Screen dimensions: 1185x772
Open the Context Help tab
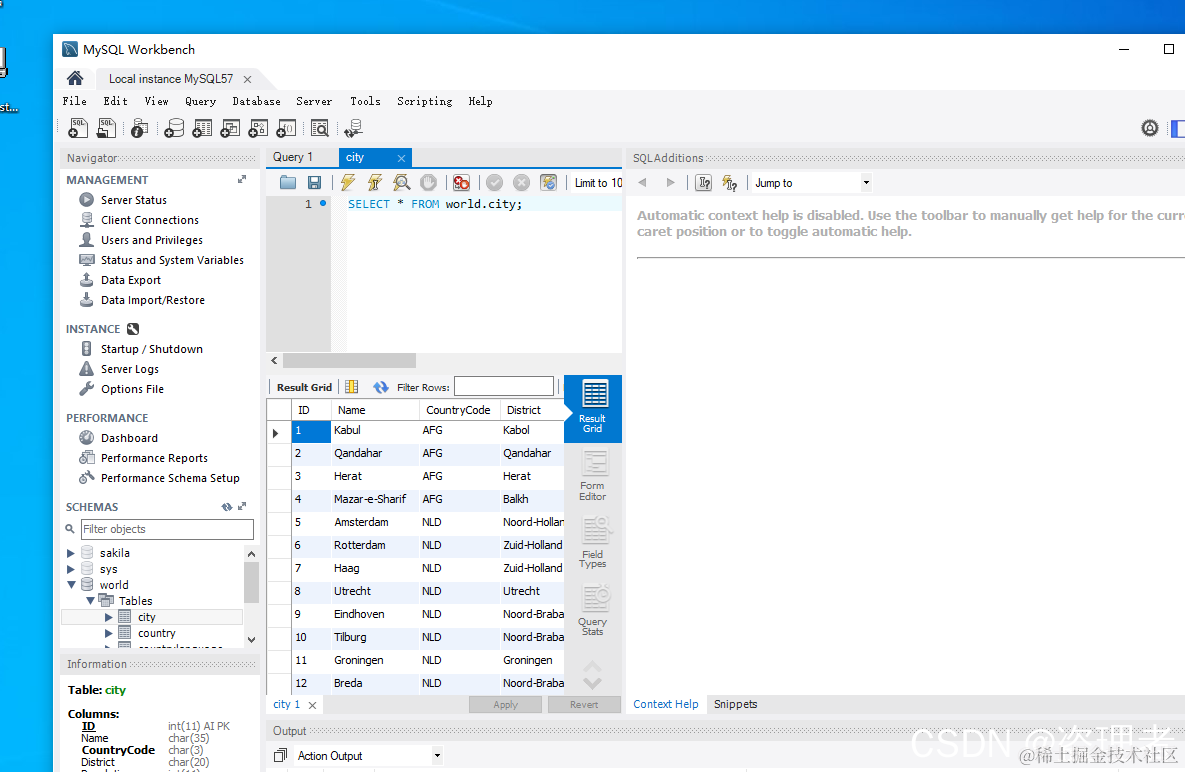click(666, 704)
